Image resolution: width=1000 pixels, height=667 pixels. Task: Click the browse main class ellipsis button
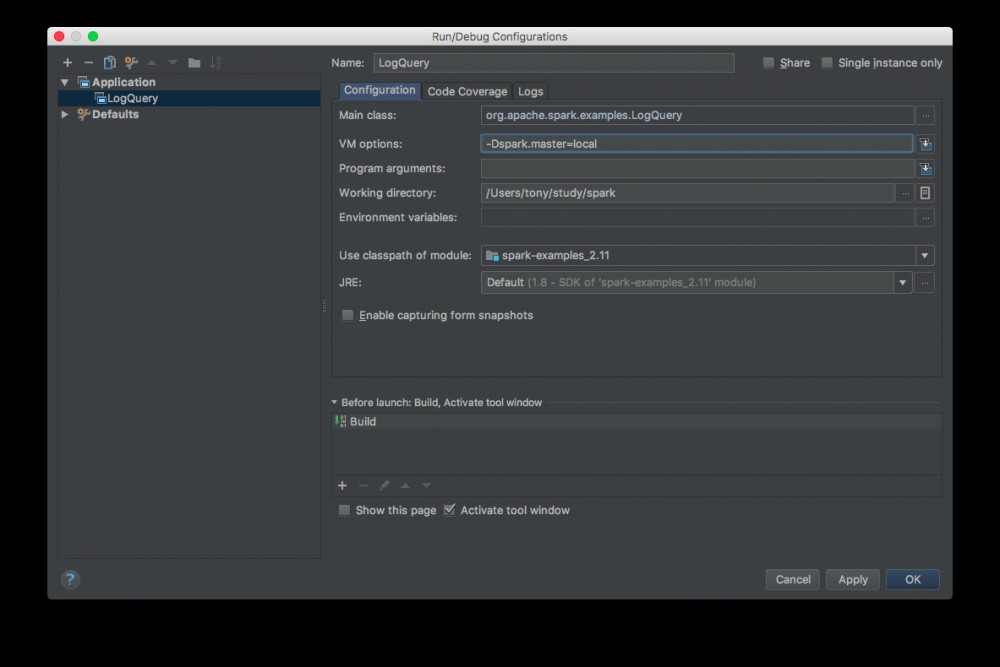(x=926, y=115)
